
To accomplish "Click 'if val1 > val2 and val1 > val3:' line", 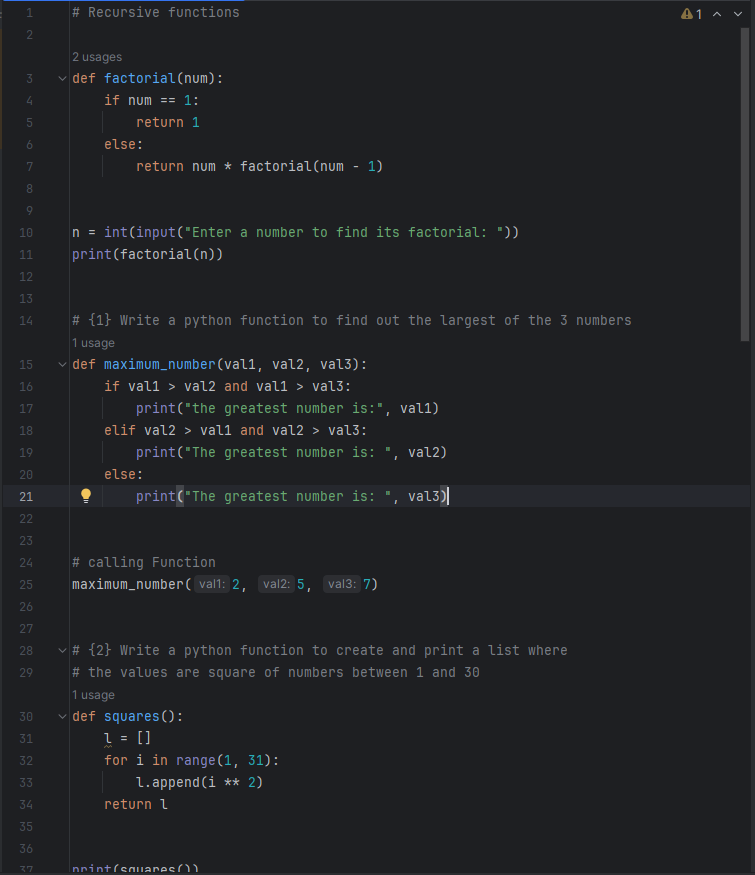I will point(228,386).
